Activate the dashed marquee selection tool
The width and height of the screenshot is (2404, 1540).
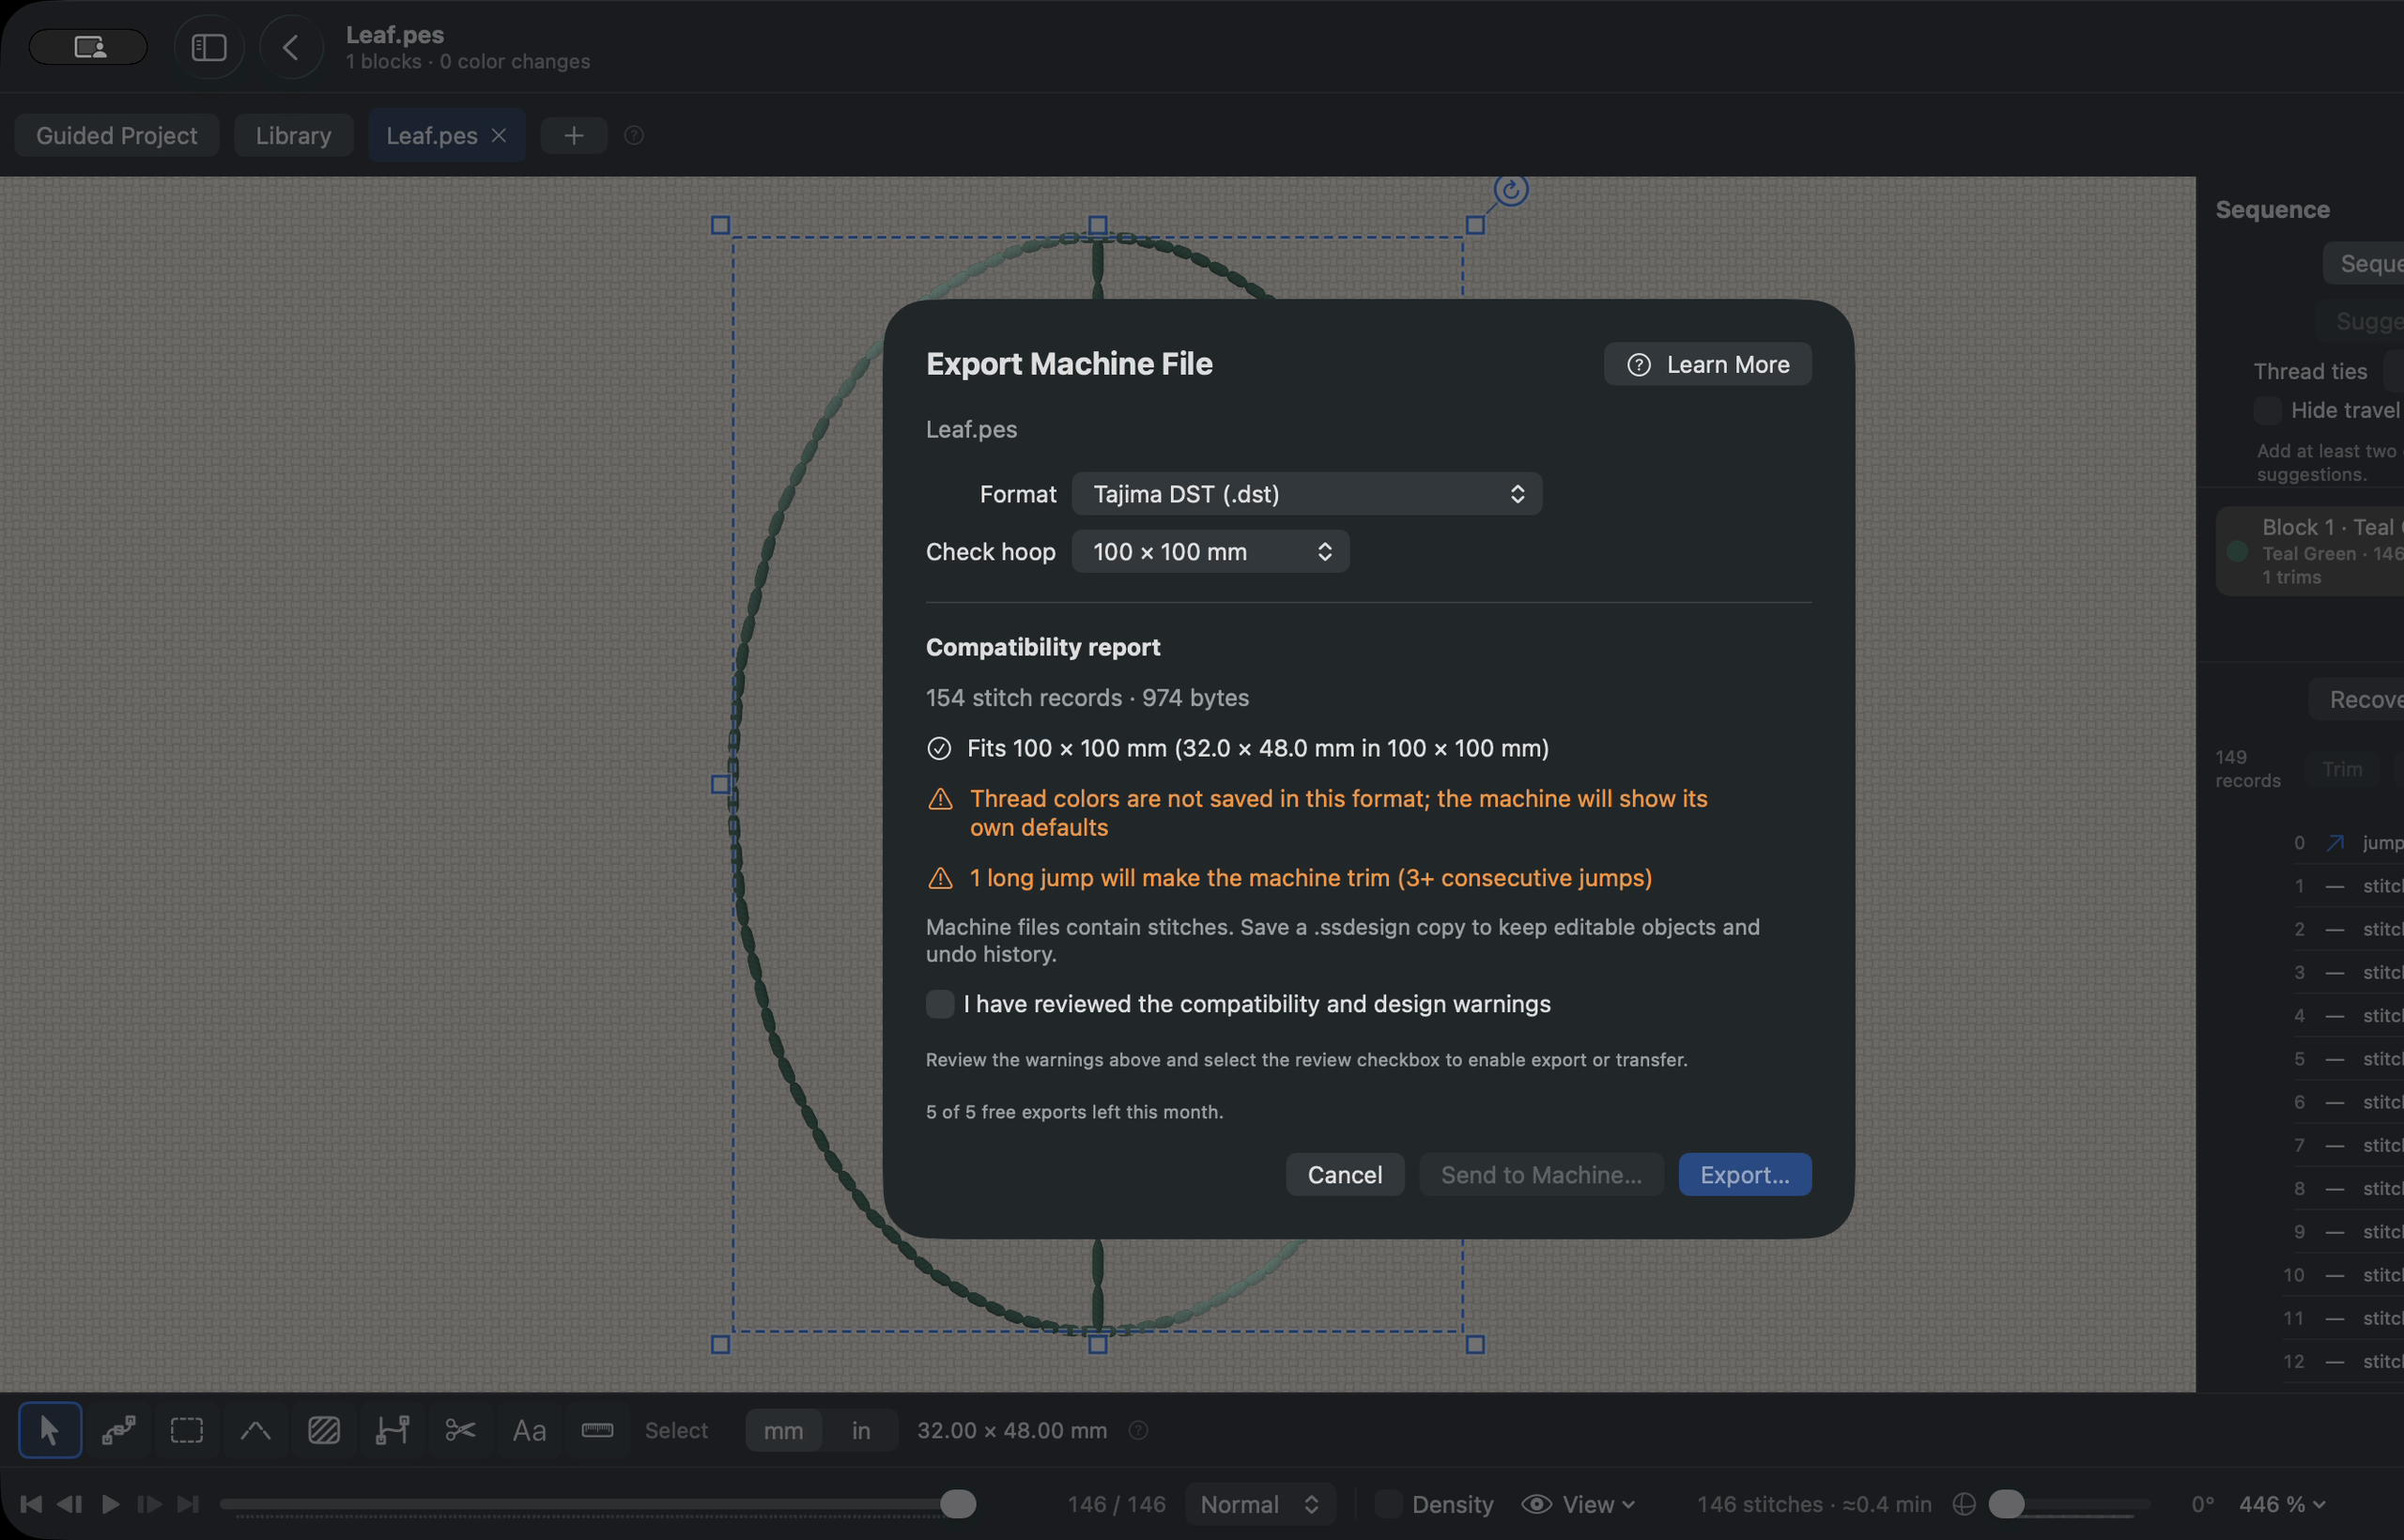coord(187,1430)
